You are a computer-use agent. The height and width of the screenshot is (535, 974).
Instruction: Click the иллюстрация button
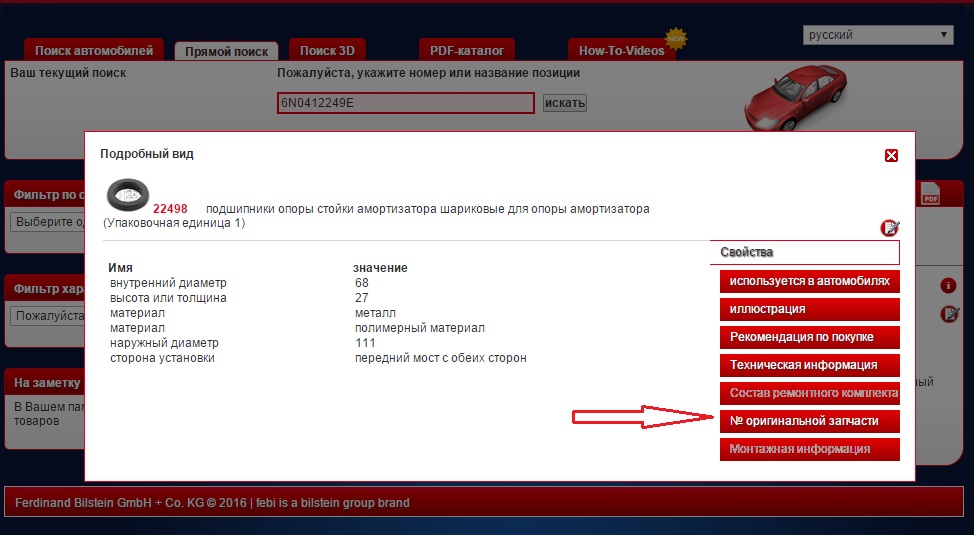(809, 309)
